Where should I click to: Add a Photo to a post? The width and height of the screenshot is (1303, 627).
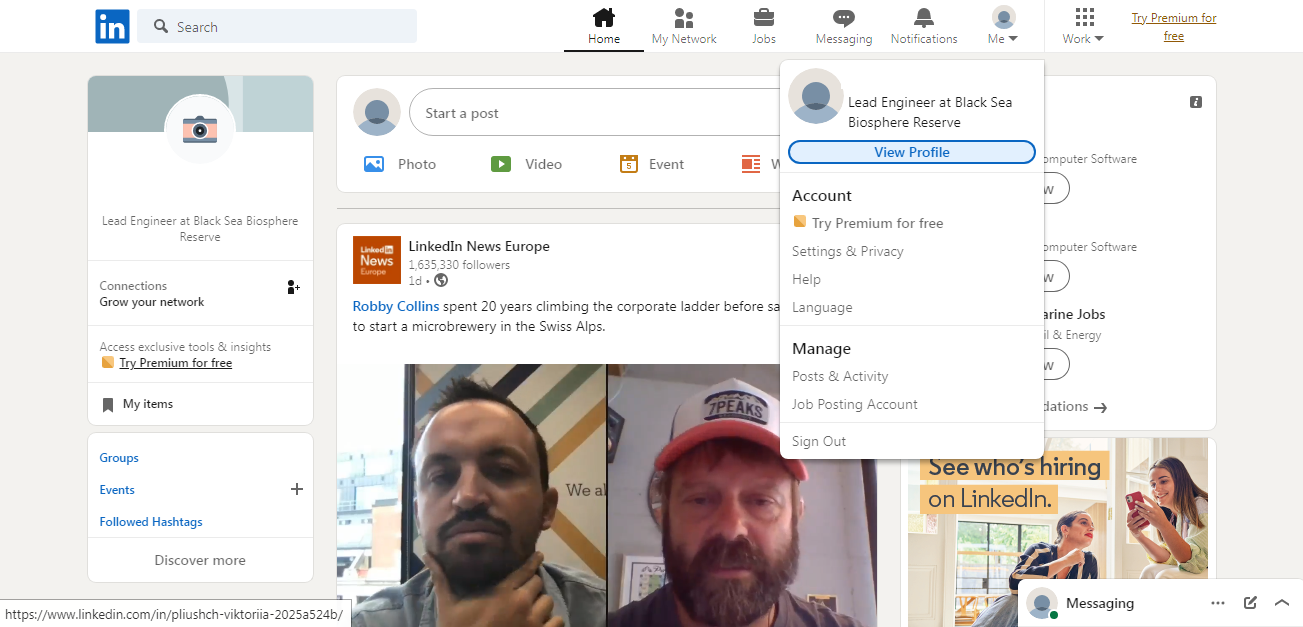click(400, 164)
